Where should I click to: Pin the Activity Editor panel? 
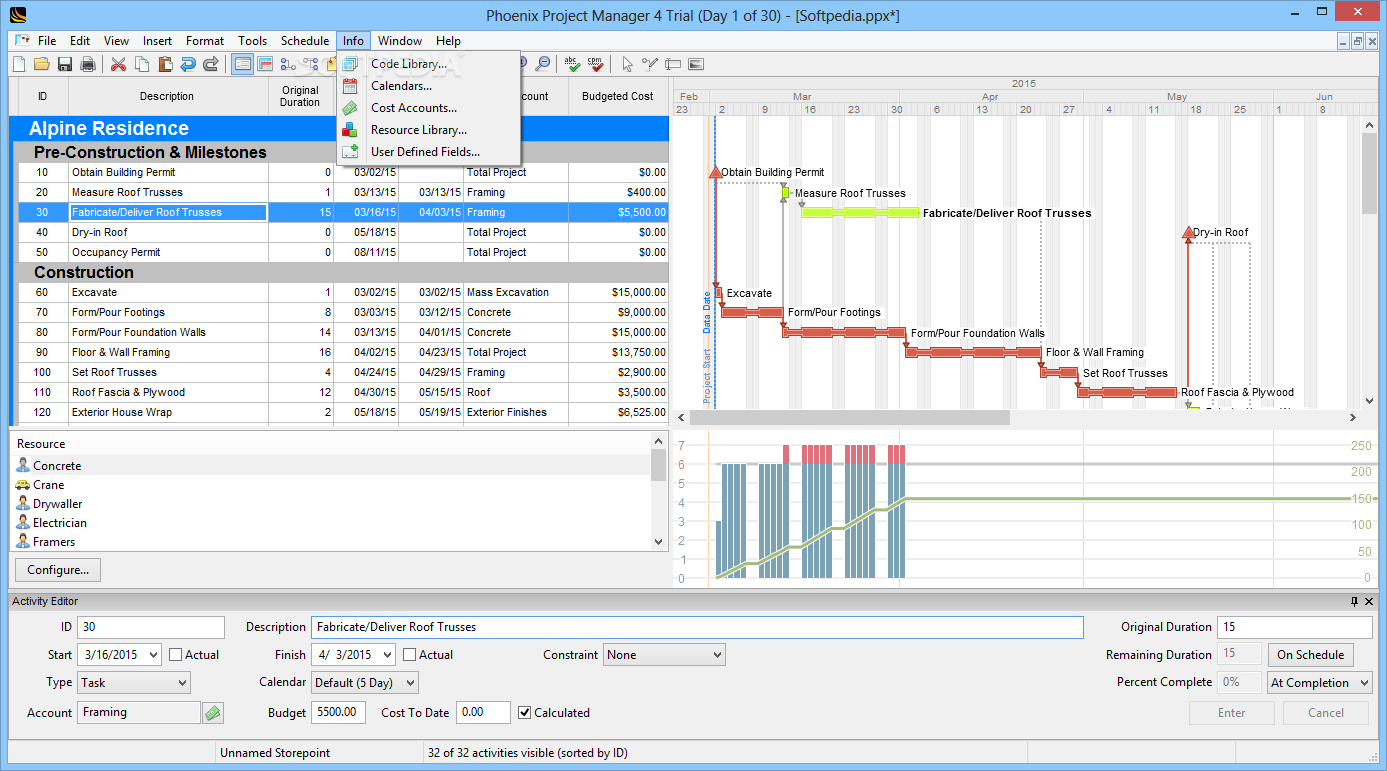[1355, 601]
